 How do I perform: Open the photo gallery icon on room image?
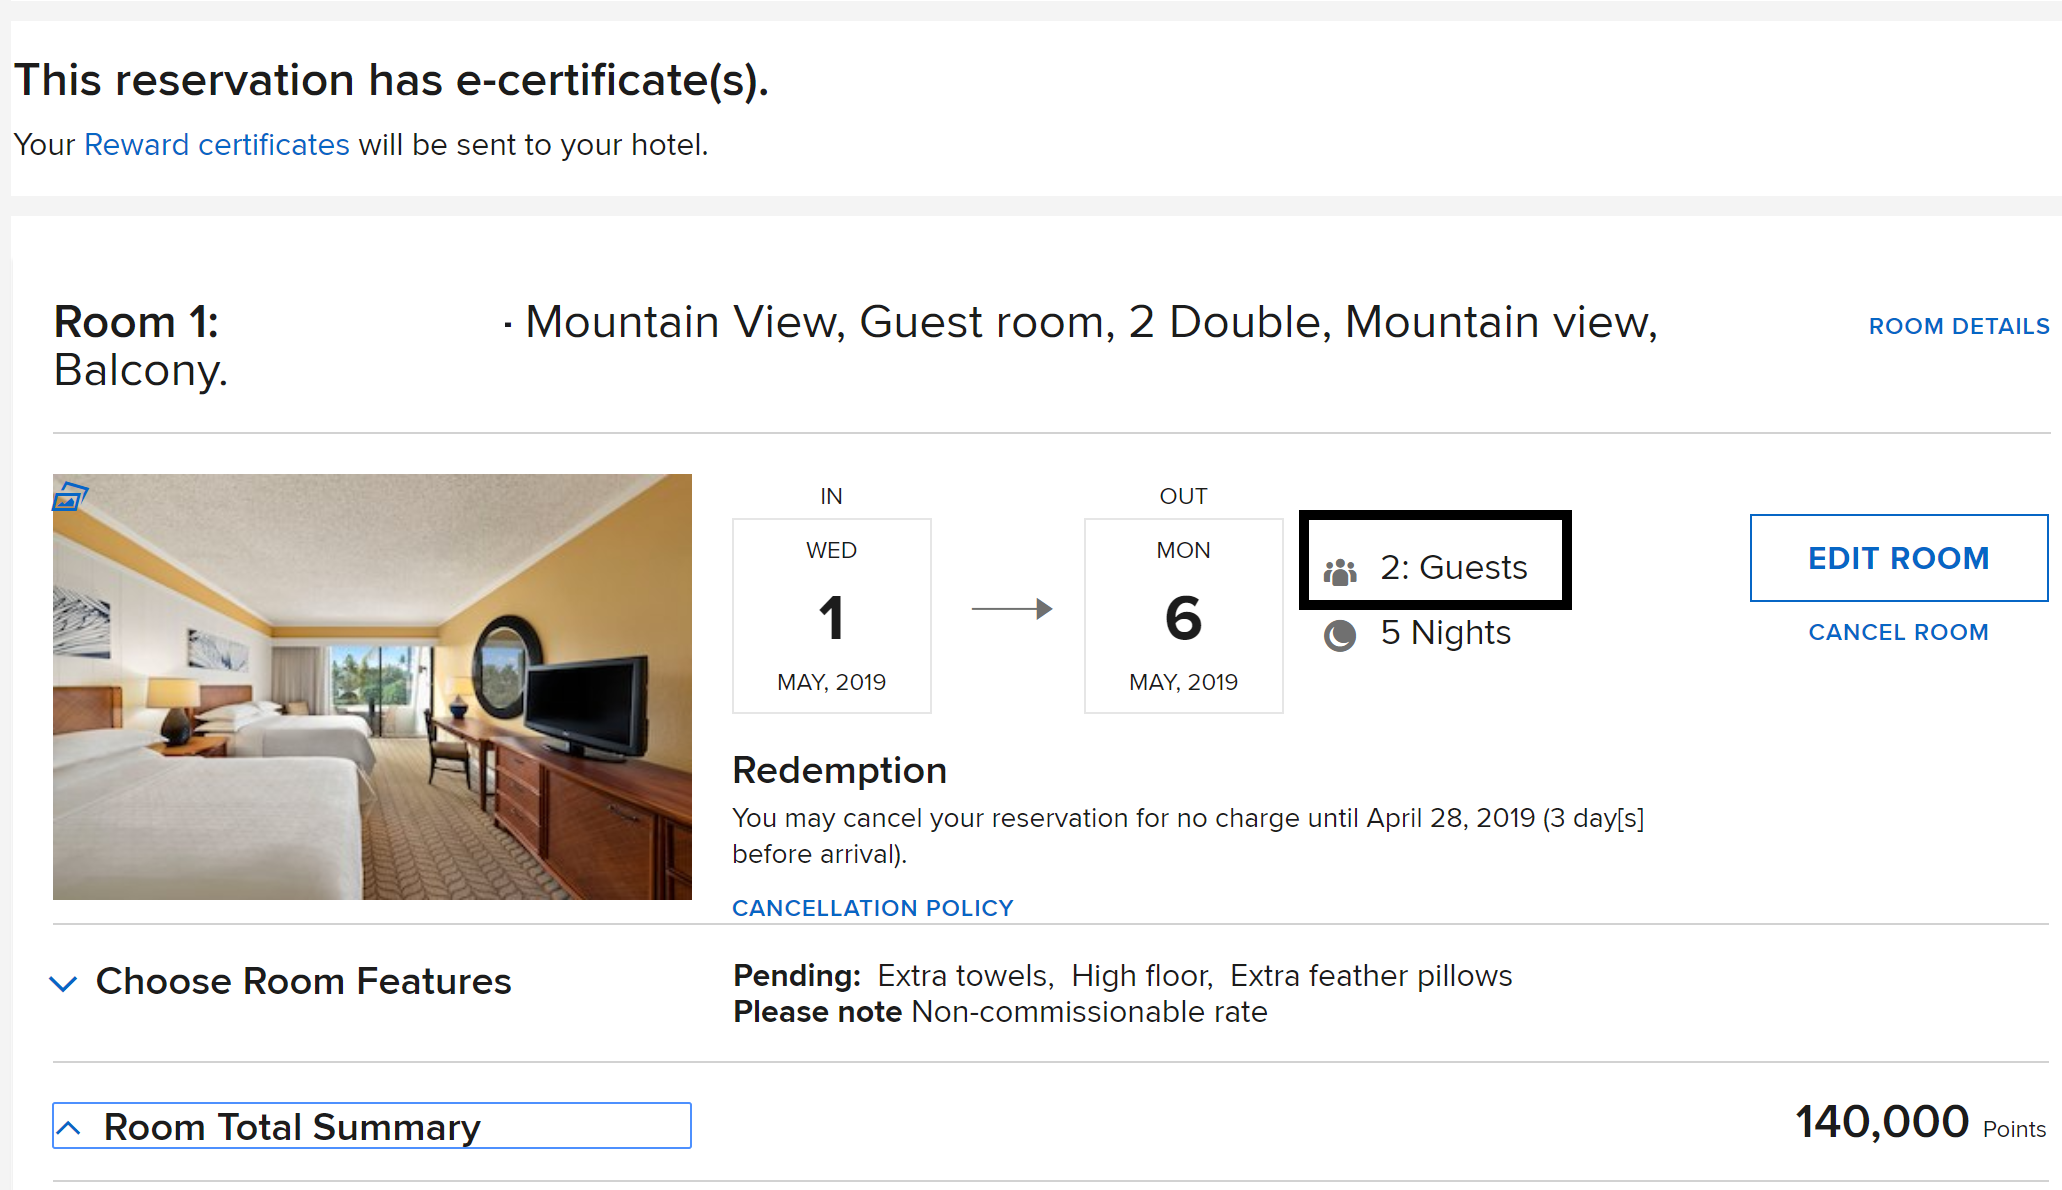(70, 496)
